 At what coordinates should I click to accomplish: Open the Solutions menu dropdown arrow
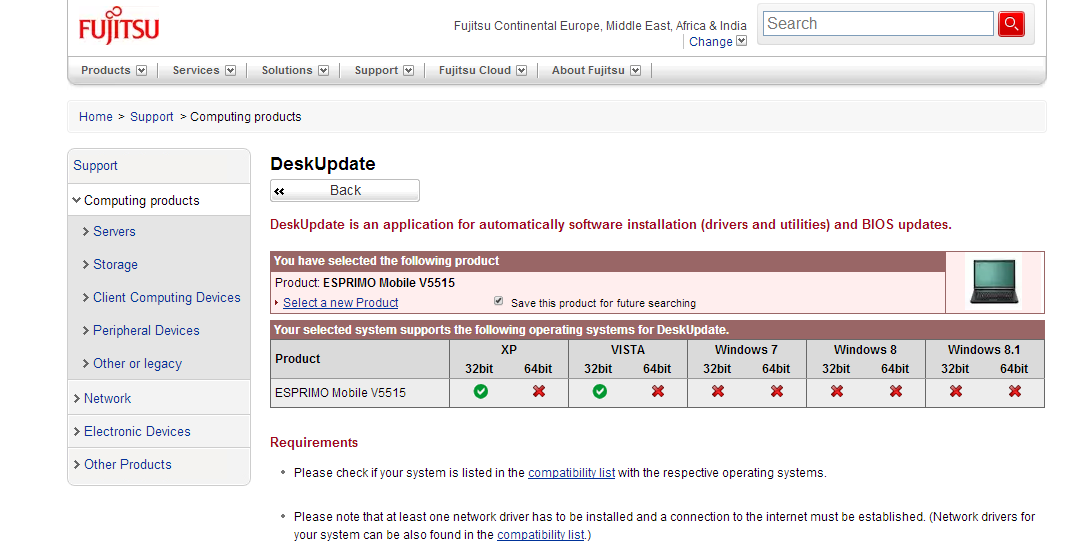[323, 71]
